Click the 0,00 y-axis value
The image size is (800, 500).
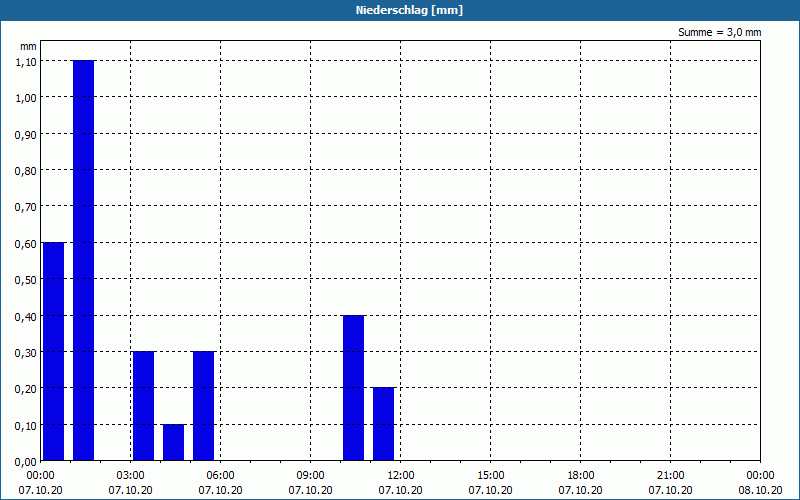tap(26, 462)
